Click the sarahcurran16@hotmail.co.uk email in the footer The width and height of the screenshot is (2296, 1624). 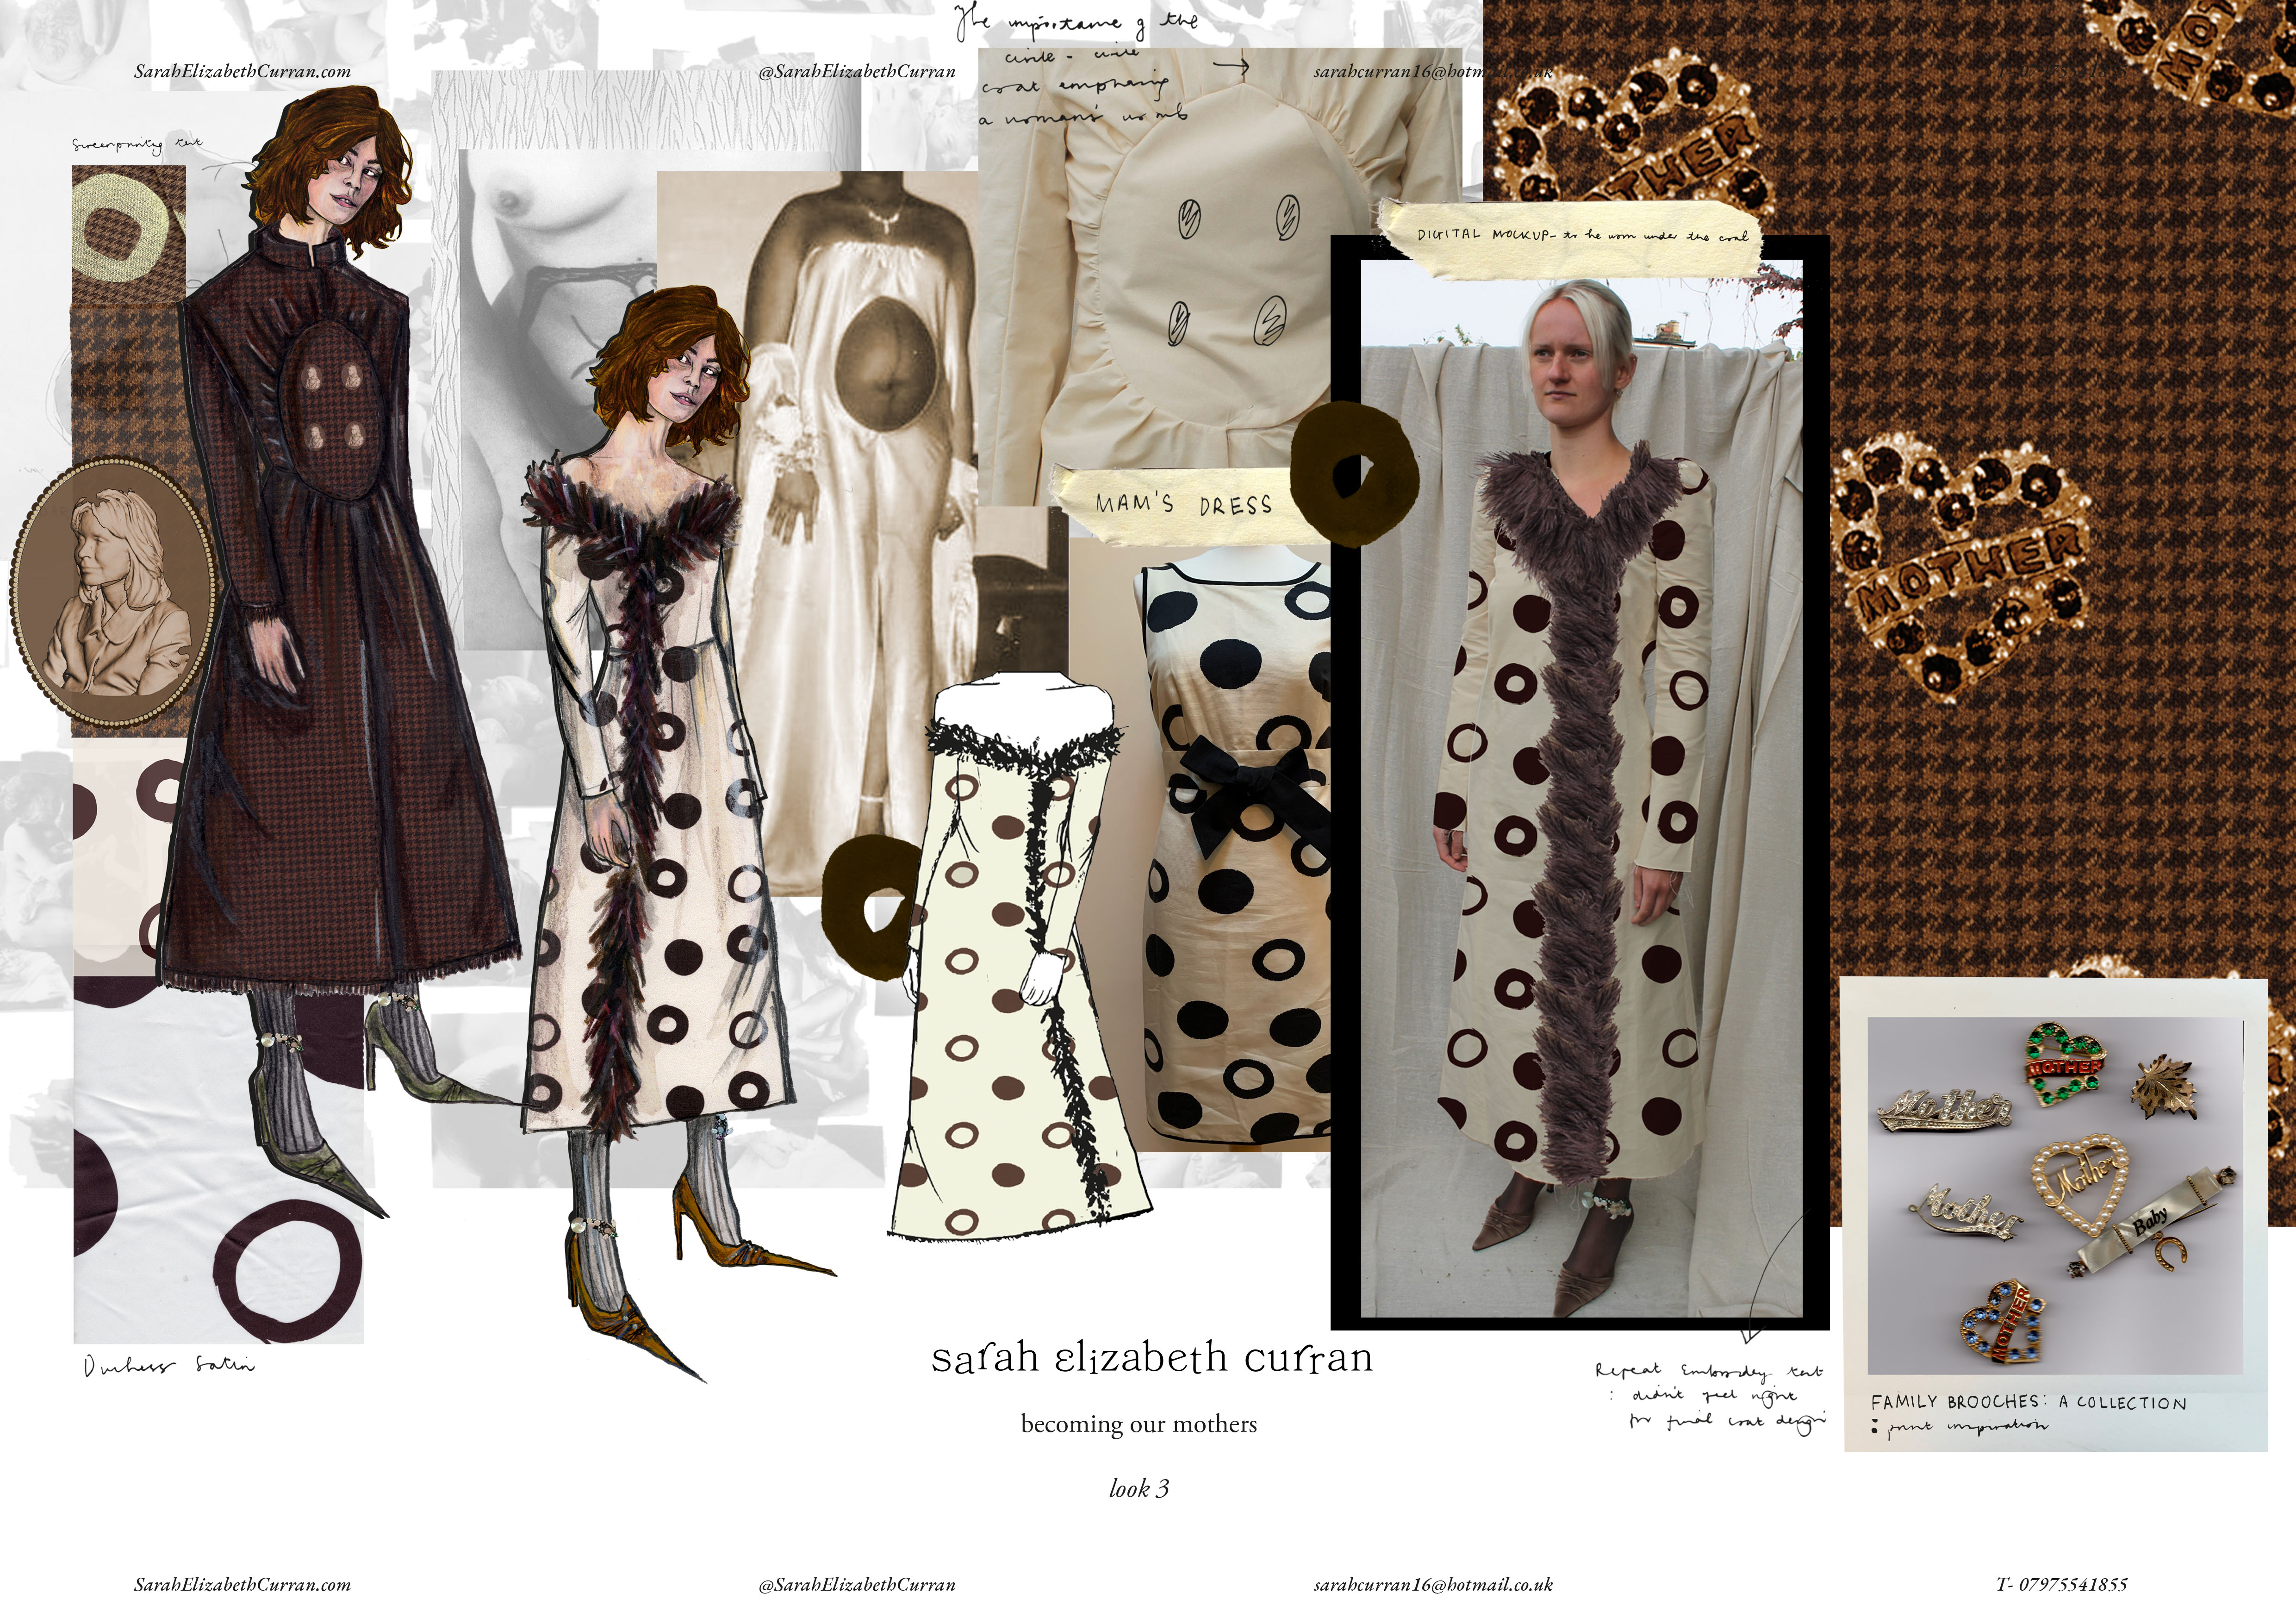[1433, 1584]
